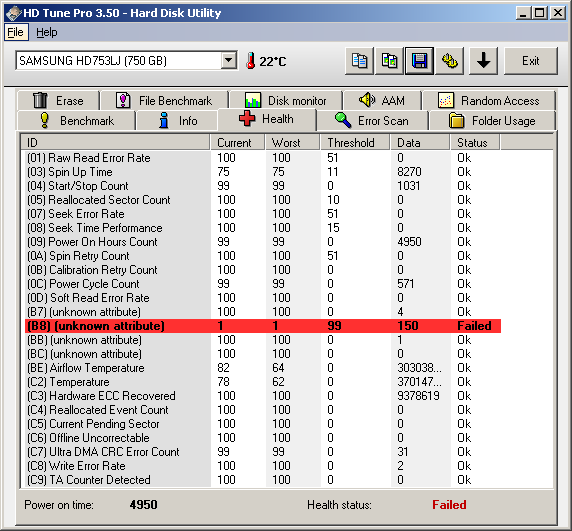
Task: Click the Threshold column header
Action: 355,142
